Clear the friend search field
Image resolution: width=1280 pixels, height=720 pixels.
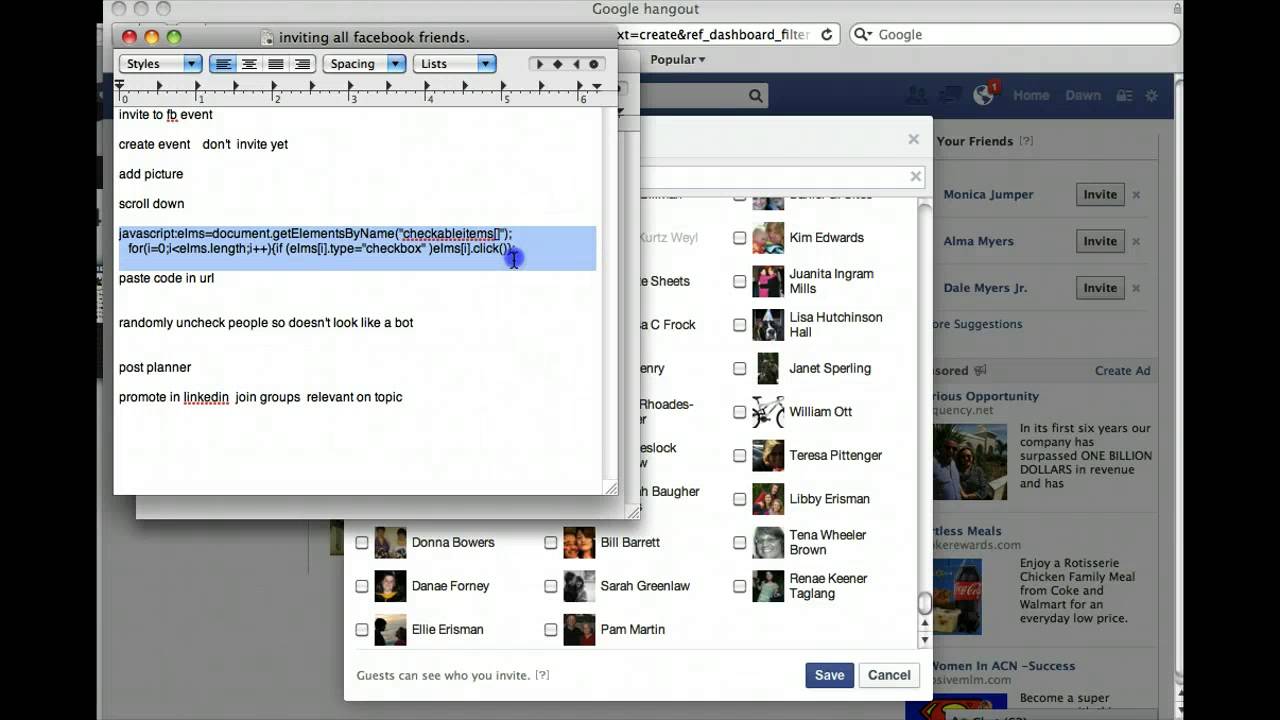pyautogui.click(x=915, y=176)
